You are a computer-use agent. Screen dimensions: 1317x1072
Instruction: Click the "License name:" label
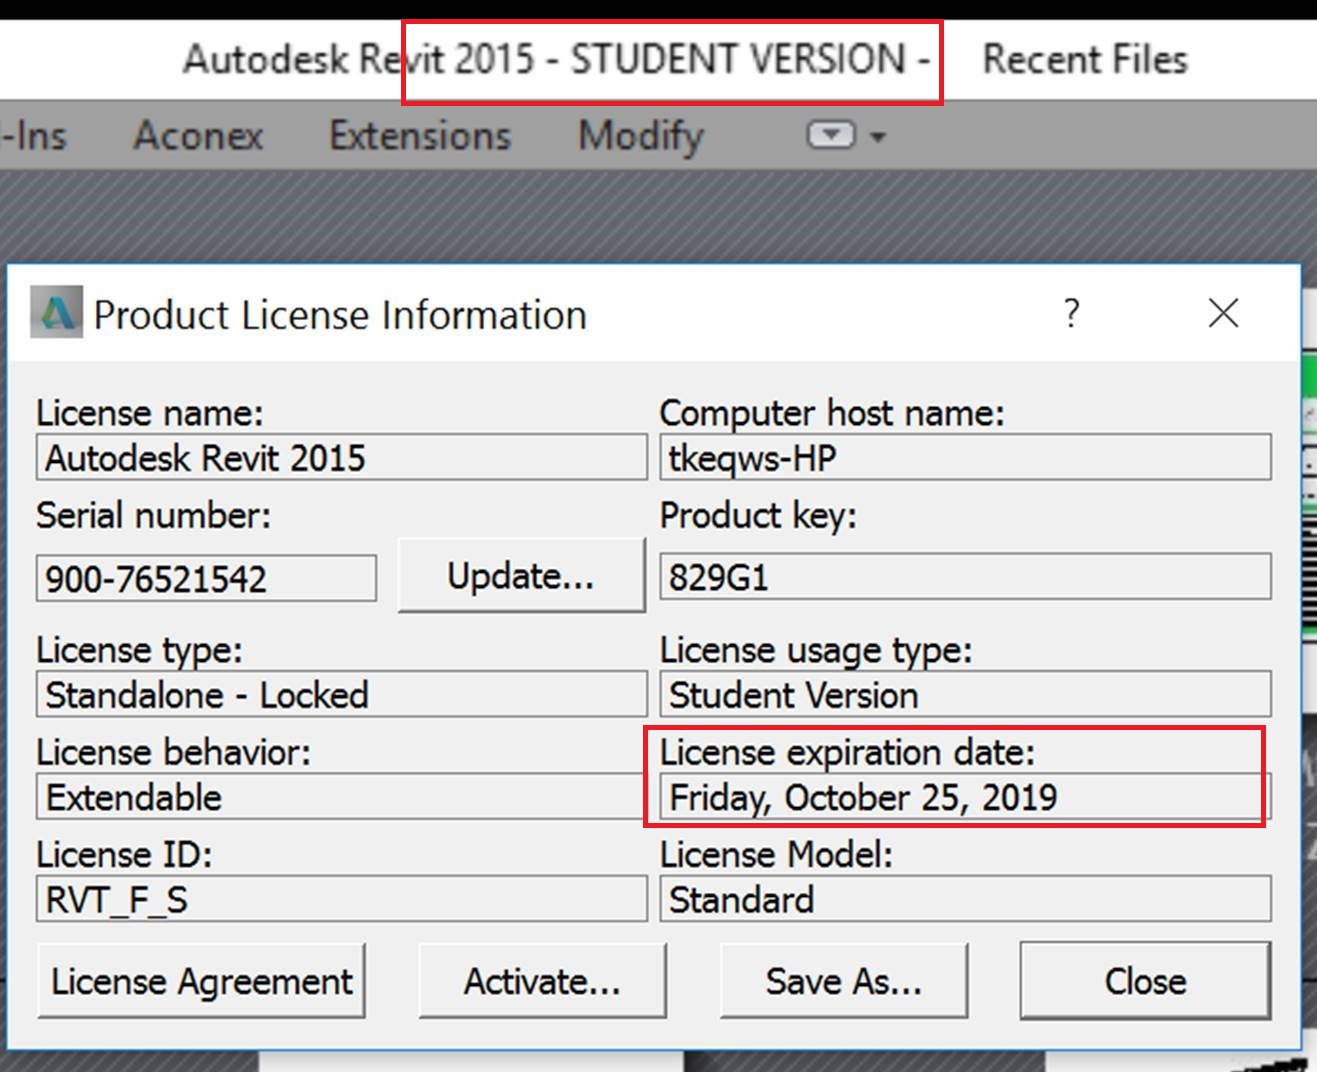click(x=150, y=412)
